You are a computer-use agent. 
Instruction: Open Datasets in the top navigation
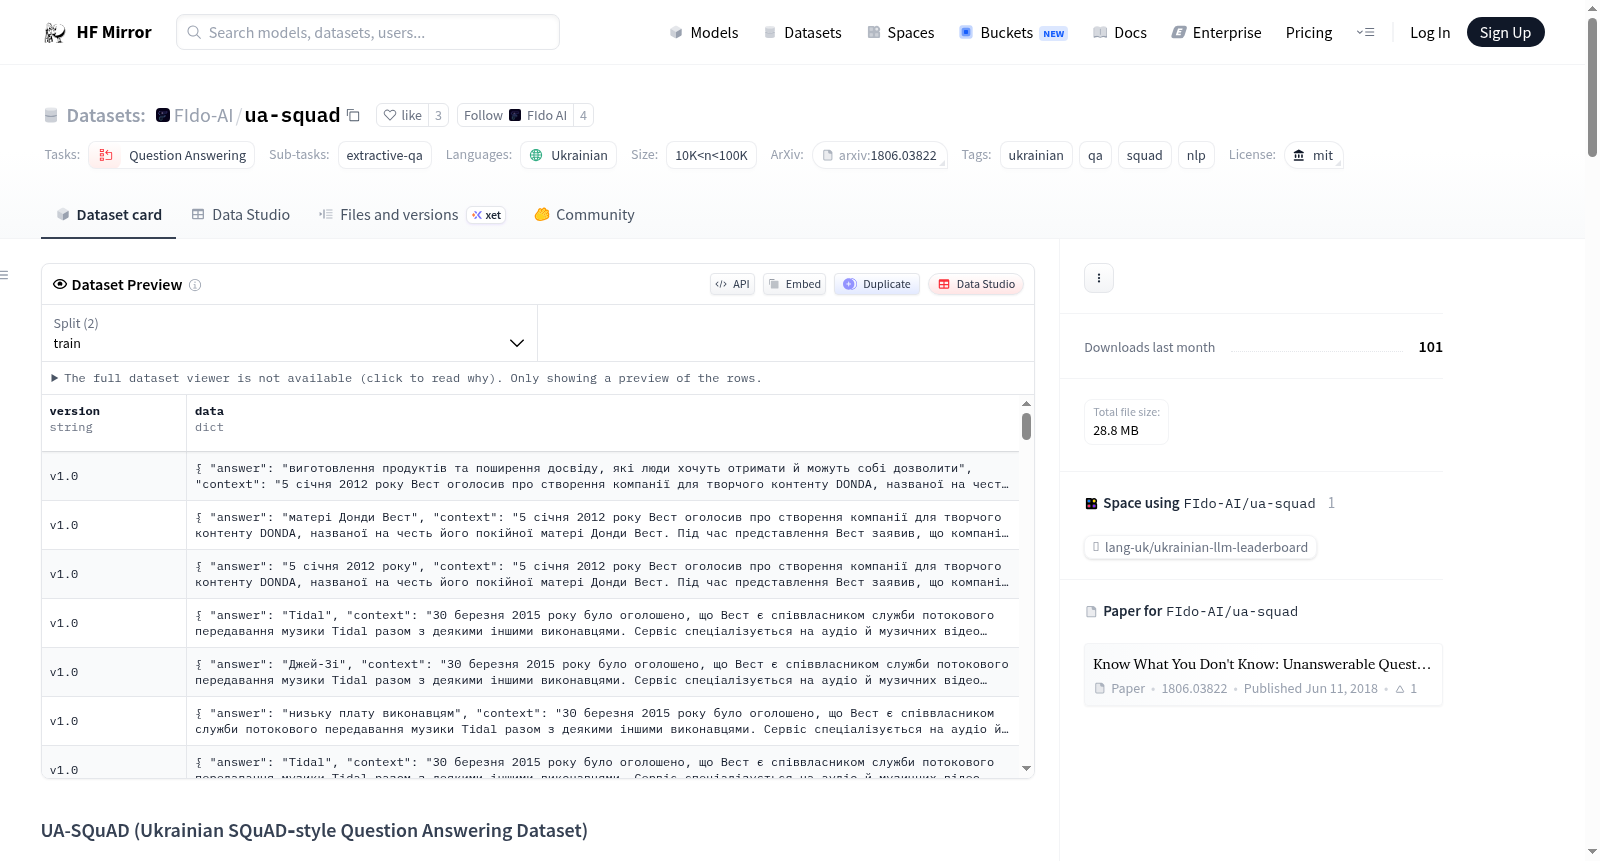coord(803,33)
